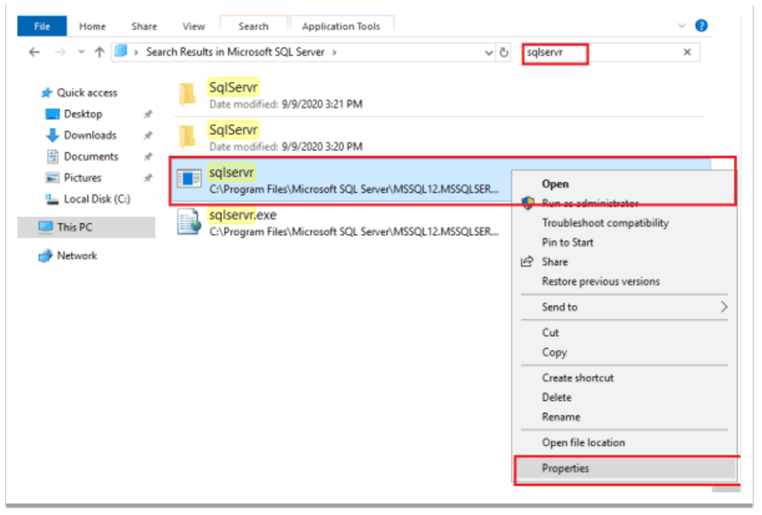762x515 pixels.
Task: Click the Network icon
Action: click(45, 256)
